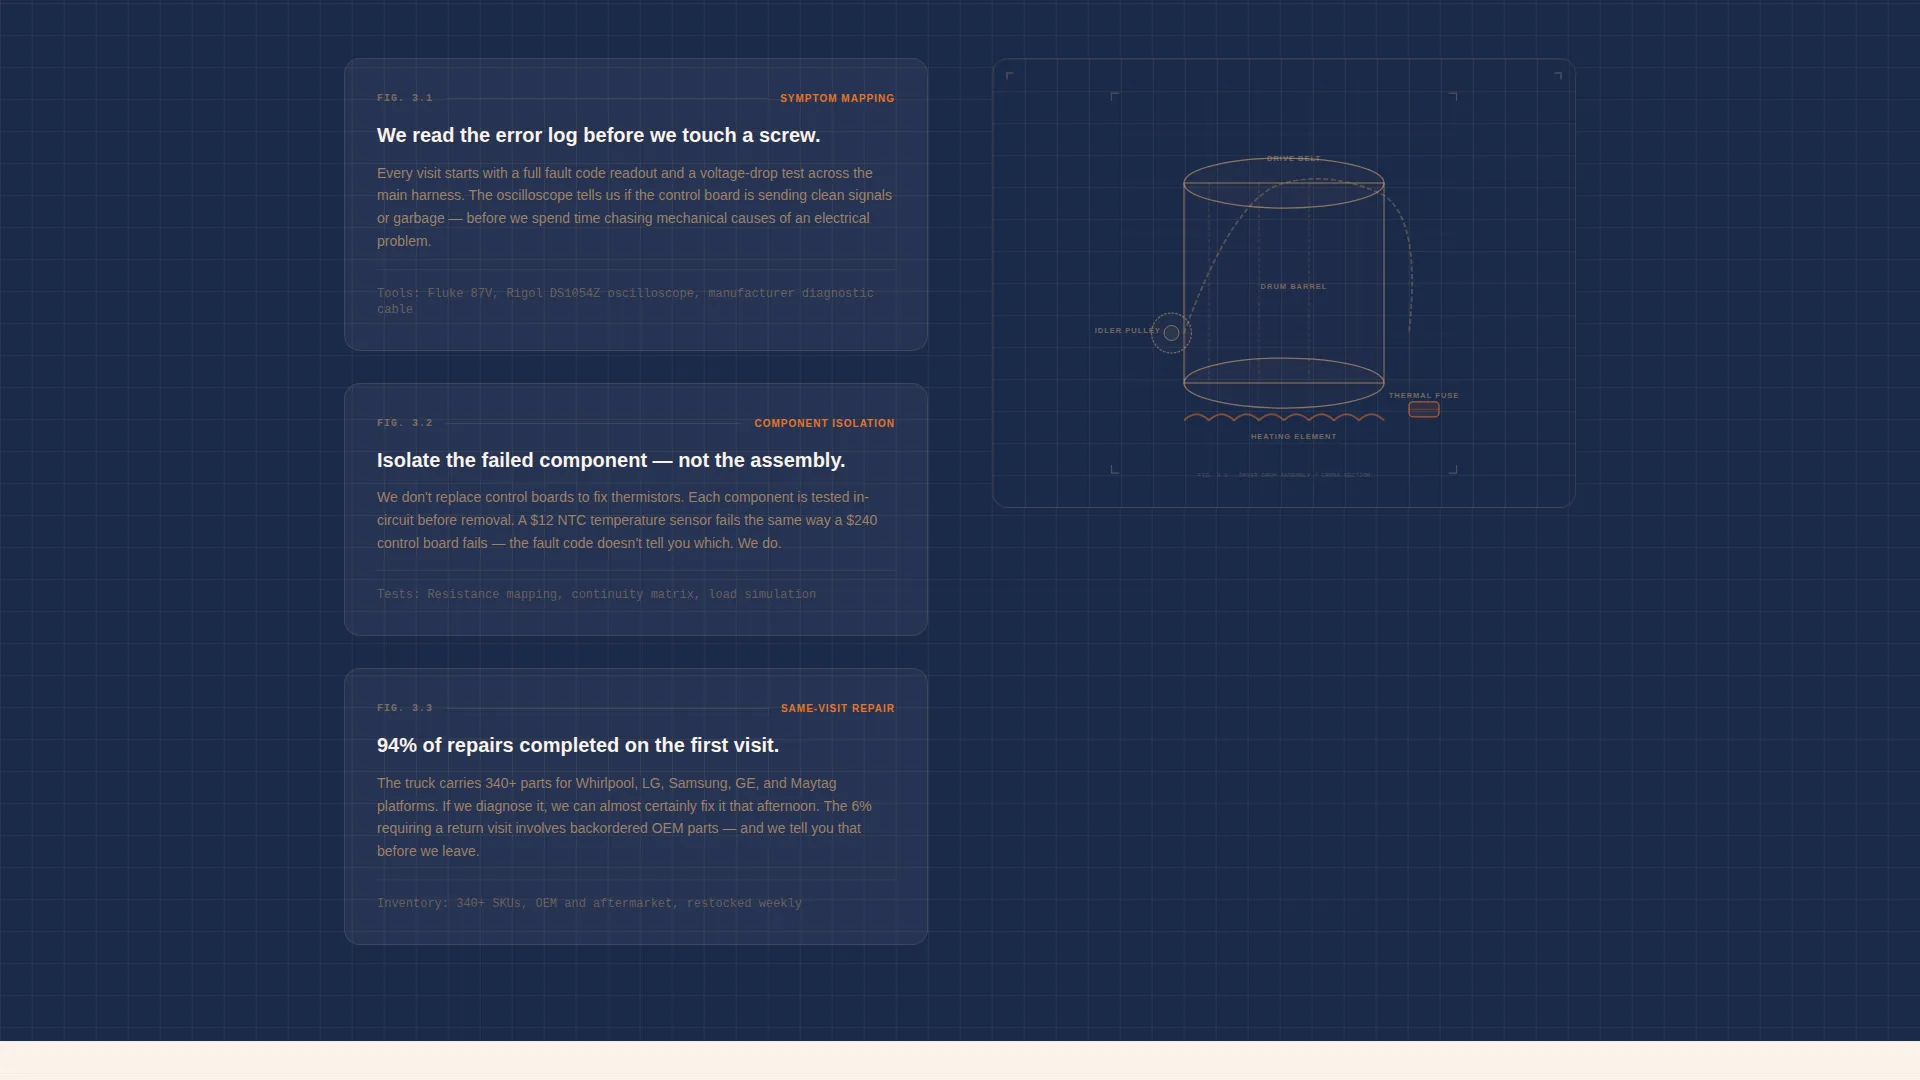Viewport: 1920px width, 1080px height.
Task: Click the 'COMPONENT ISOLATION' tag
Action: [824, 423]
